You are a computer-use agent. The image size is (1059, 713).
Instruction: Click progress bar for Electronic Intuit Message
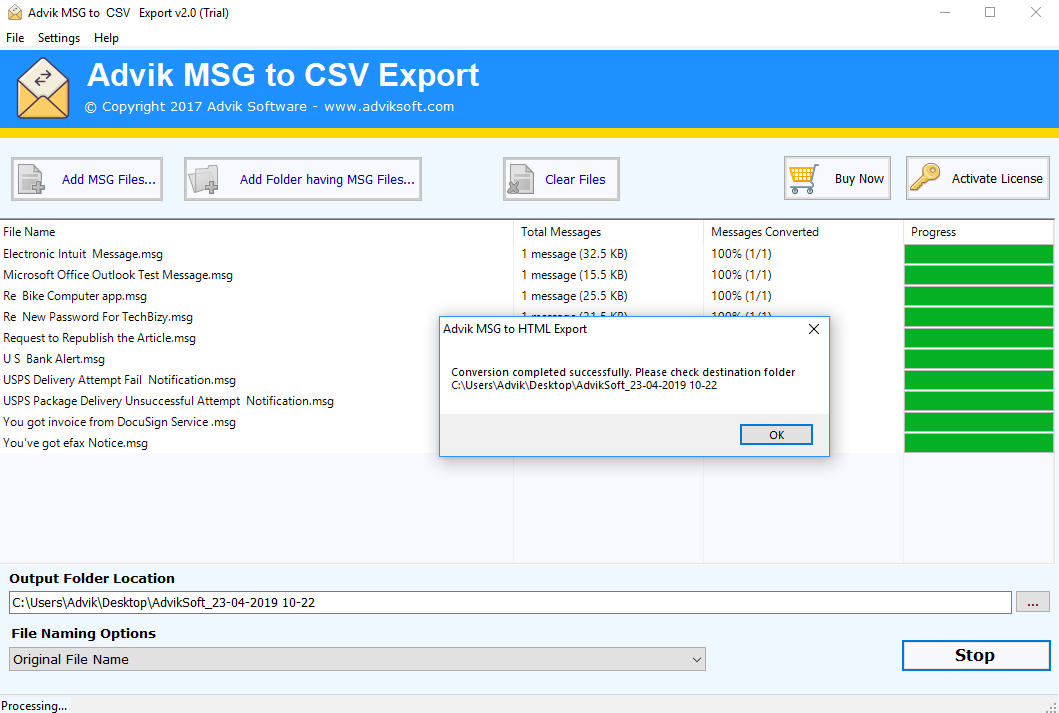coord(979,254)
